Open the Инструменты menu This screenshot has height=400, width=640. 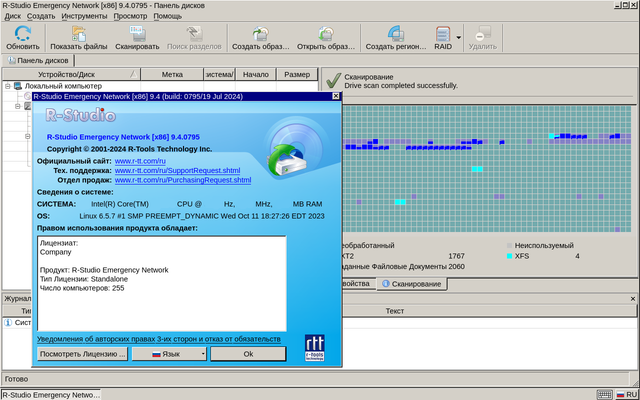(x=84, y=16)
